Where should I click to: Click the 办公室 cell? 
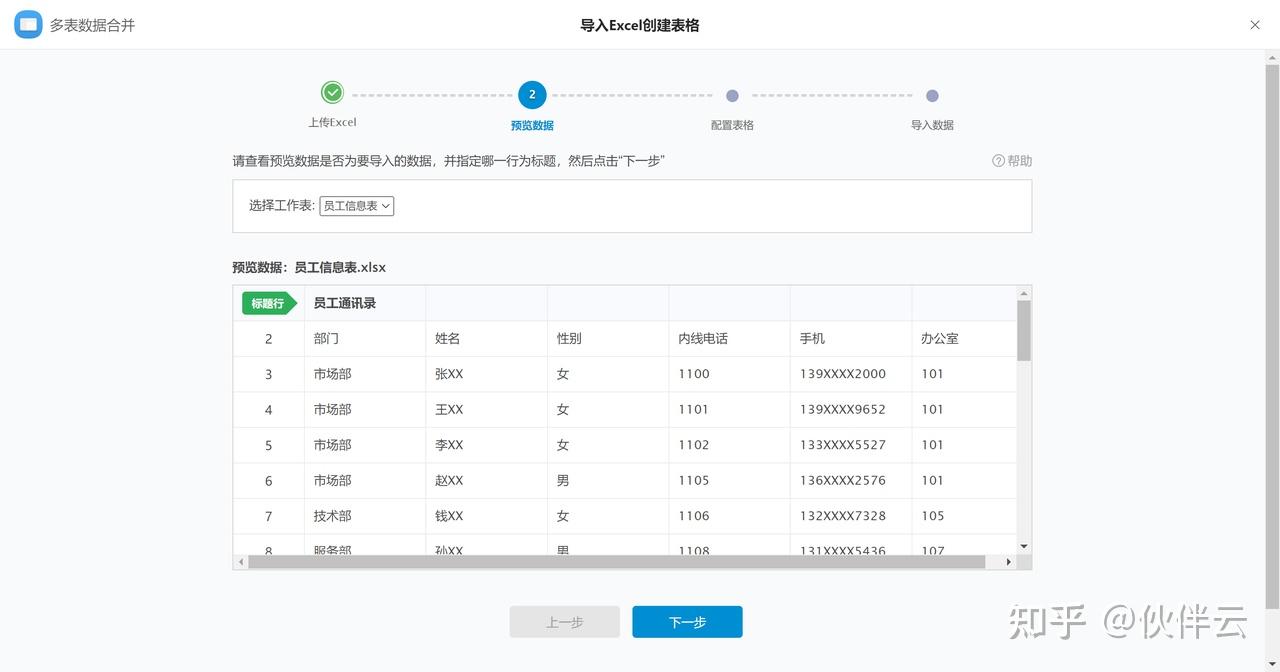[x=964, y=339]
